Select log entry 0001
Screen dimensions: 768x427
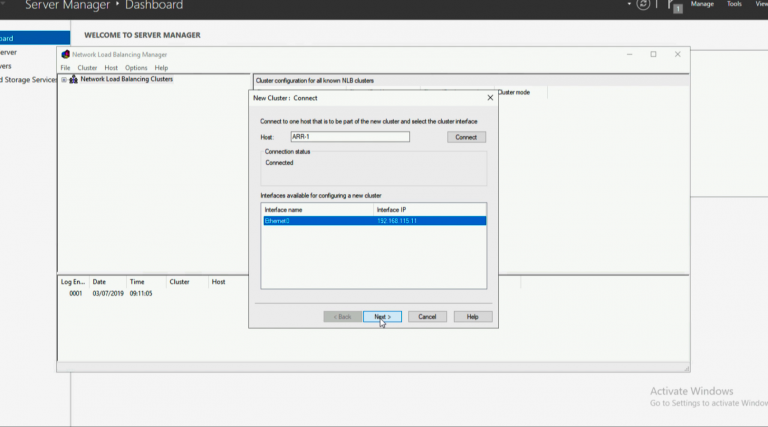[x=75, y=293]
